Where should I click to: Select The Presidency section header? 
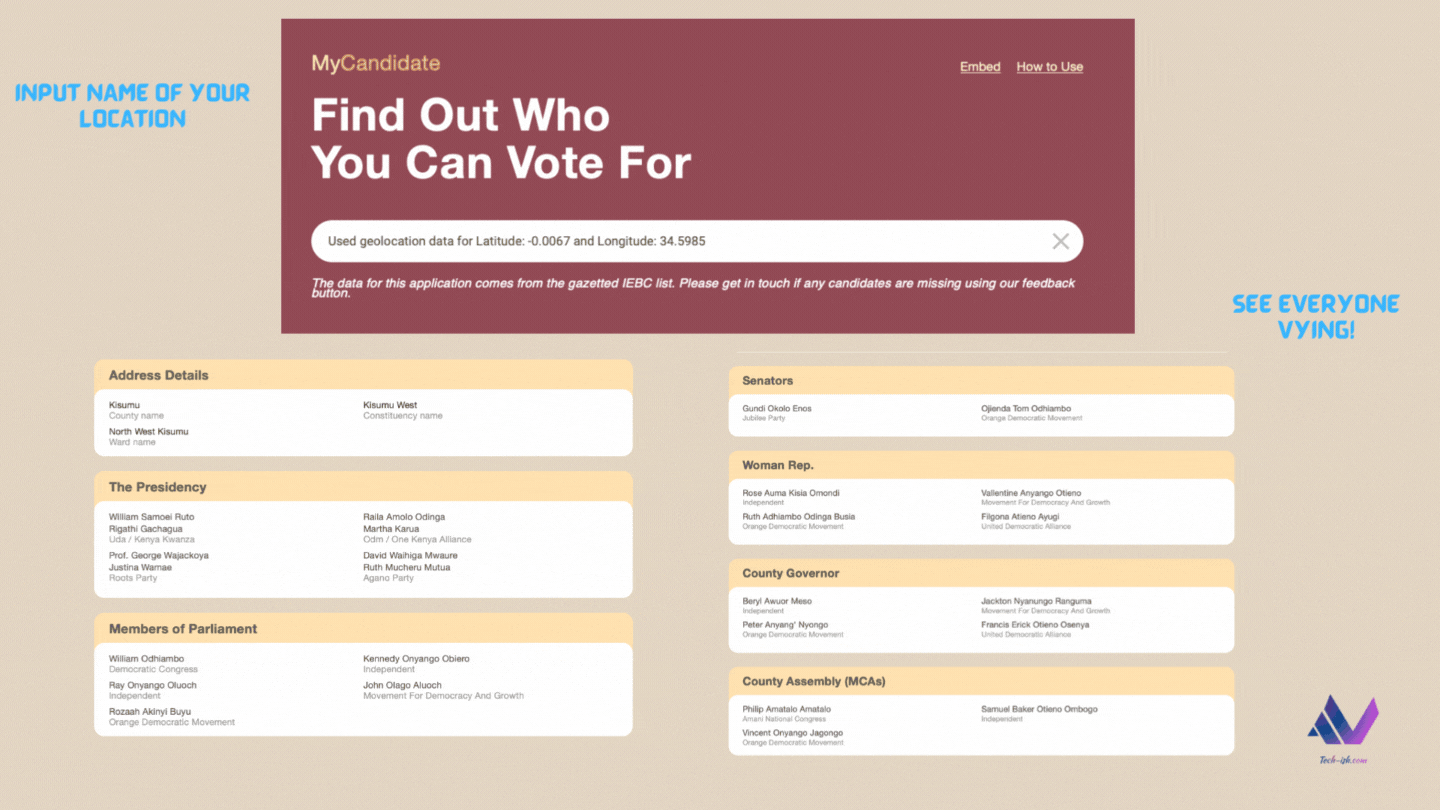(x=363, y=487)
